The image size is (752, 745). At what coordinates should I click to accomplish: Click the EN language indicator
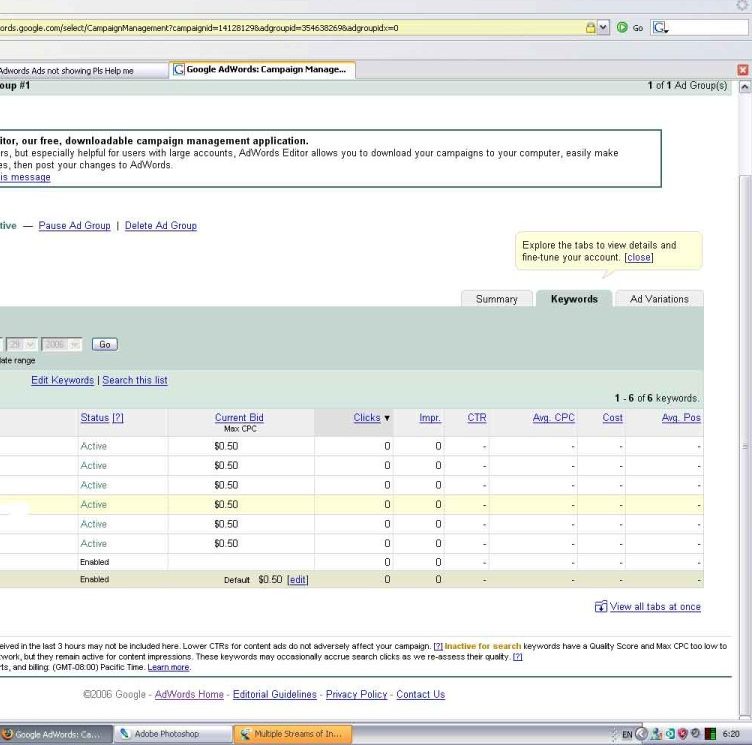tap(627, 734)
